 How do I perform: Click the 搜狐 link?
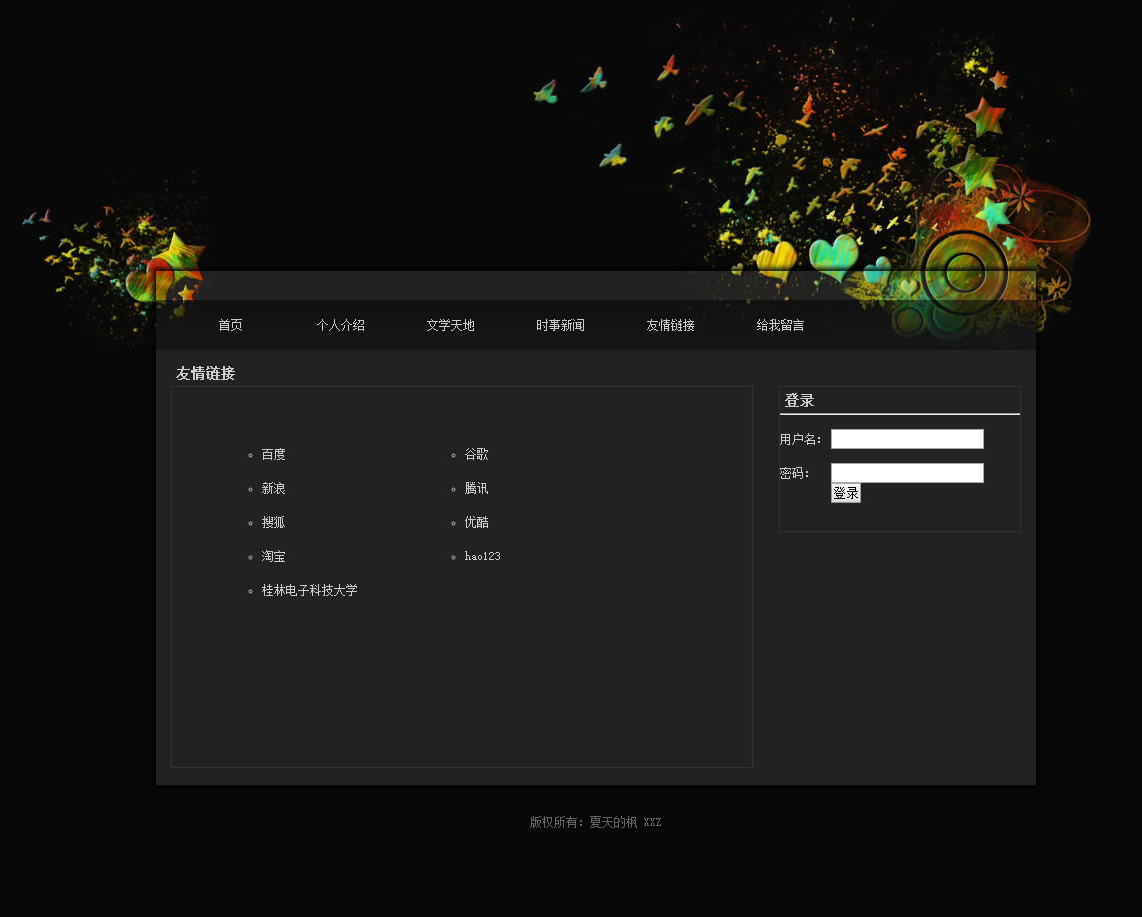273,522
